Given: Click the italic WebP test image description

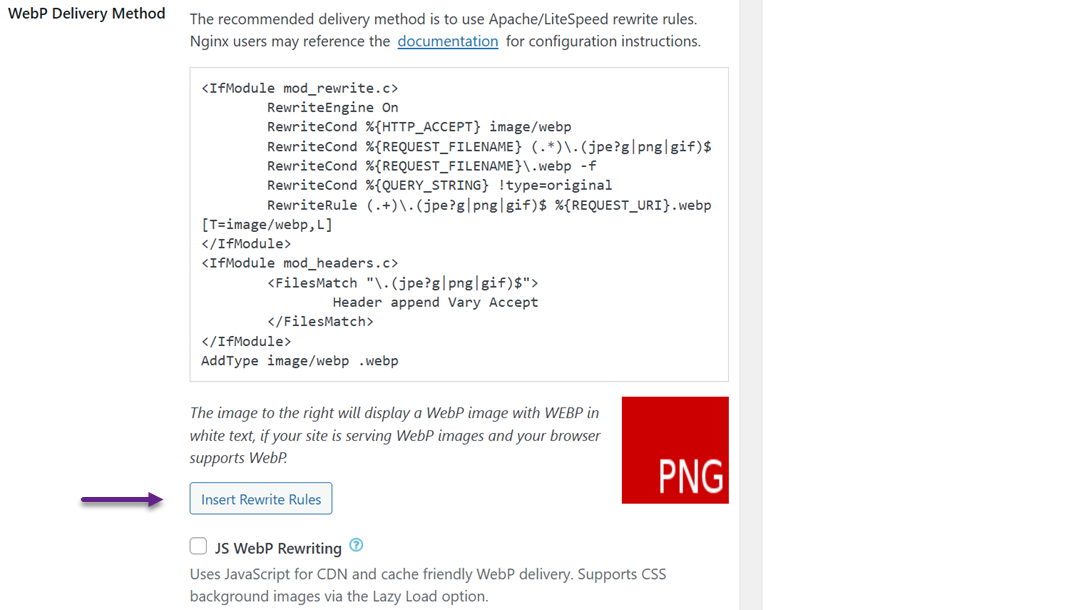Looking at the screenshot, I should [395, 435].
